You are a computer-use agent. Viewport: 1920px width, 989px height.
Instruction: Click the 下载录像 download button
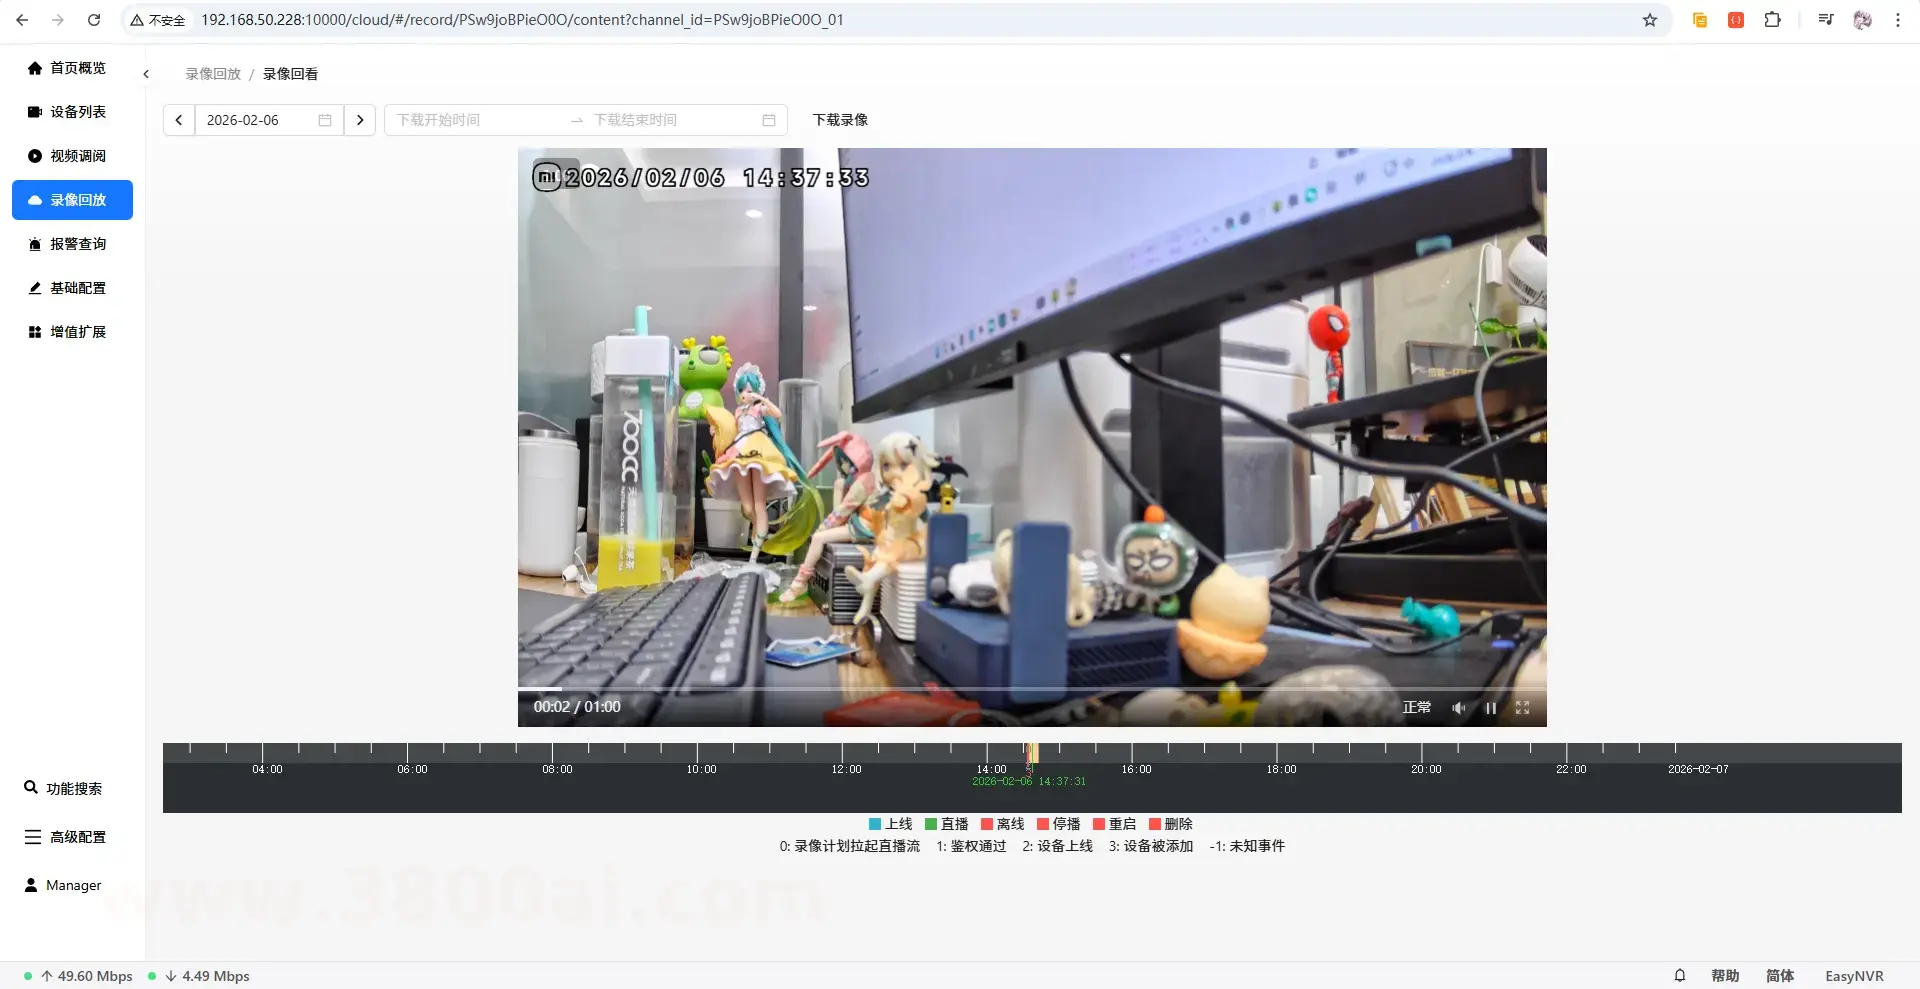(x=840, y=120)
